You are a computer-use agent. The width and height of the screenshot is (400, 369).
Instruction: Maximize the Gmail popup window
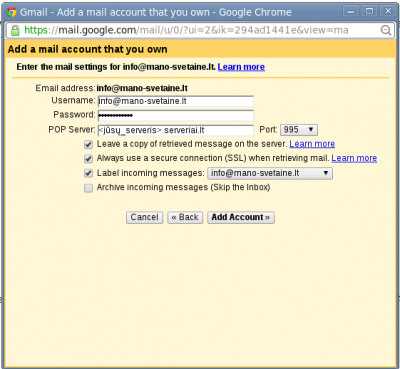pyautogui.click(x=369, y=12)
